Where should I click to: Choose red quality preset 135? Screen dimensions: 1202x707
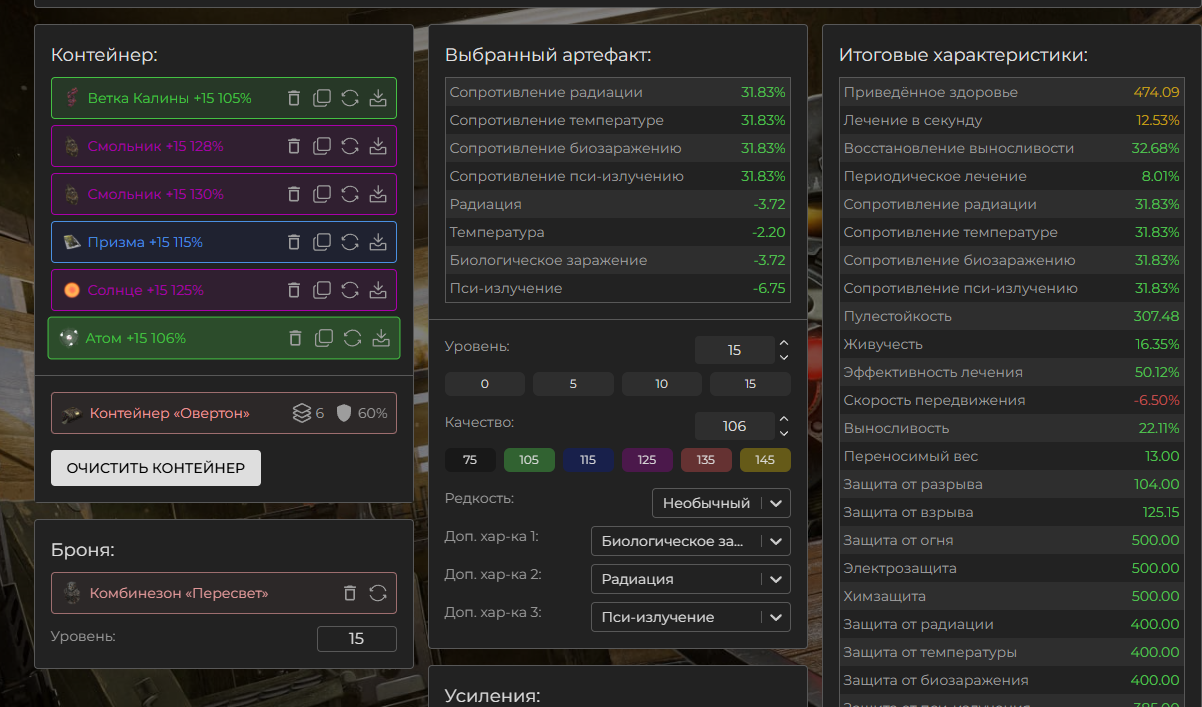(706, 460)
